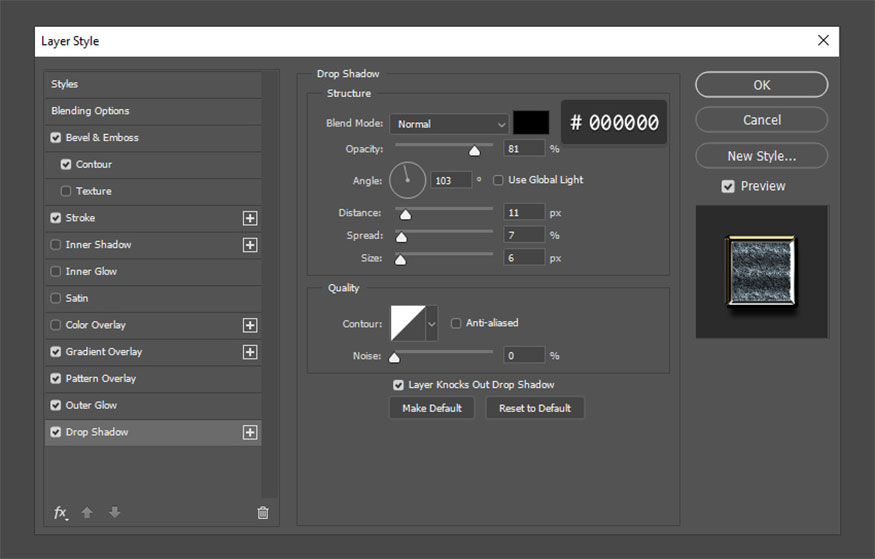Viewport: 875px width, 559px height.
Task: Click the New Style... button
Action: click(762, 156)
